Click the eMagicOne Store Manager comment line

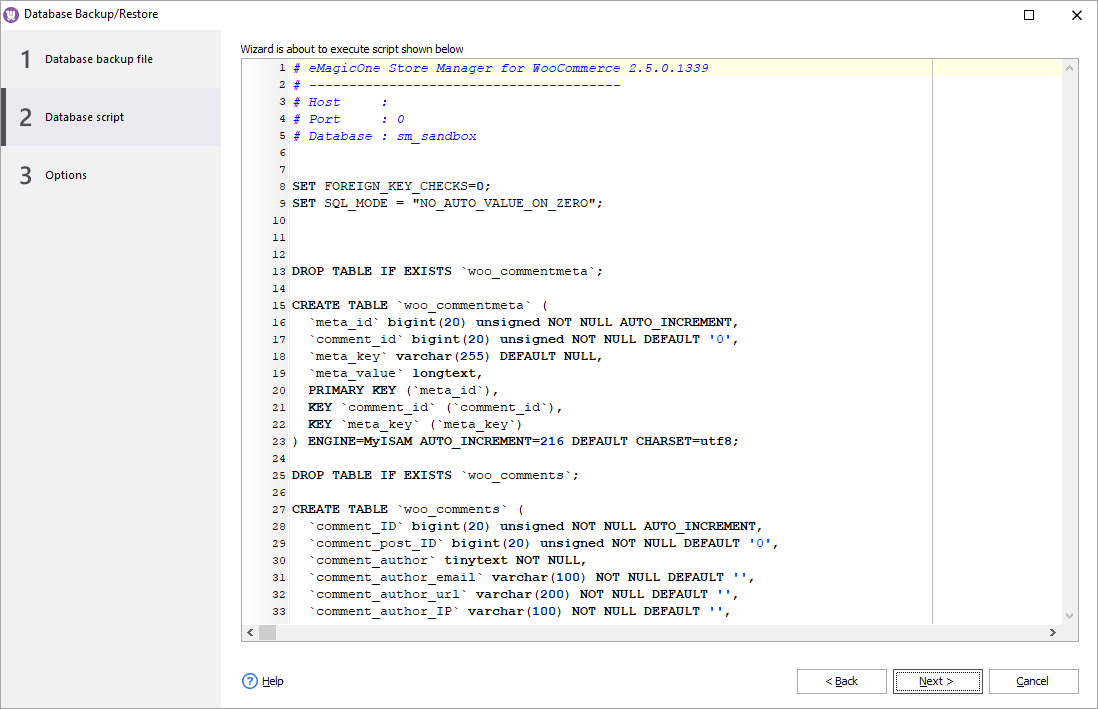point(500,68)
